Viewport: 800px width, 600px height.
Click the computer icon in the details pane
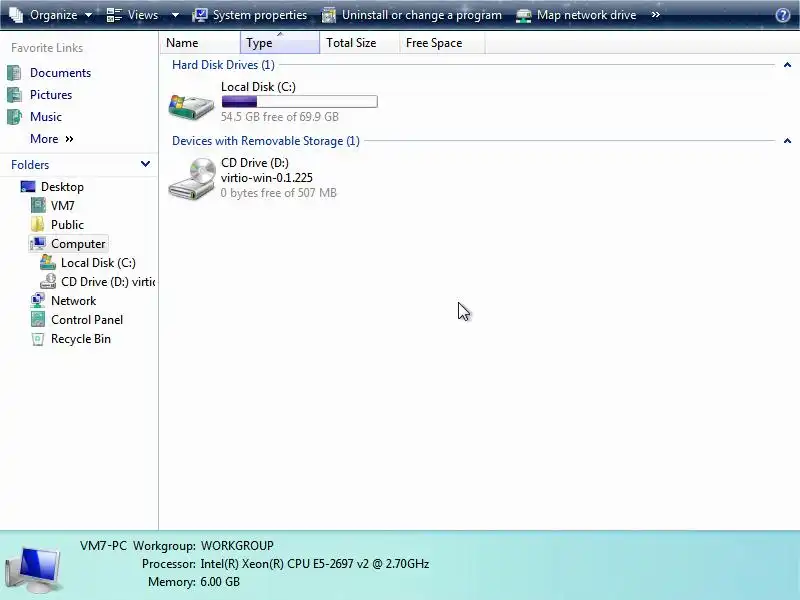click(x=33, y=570)
